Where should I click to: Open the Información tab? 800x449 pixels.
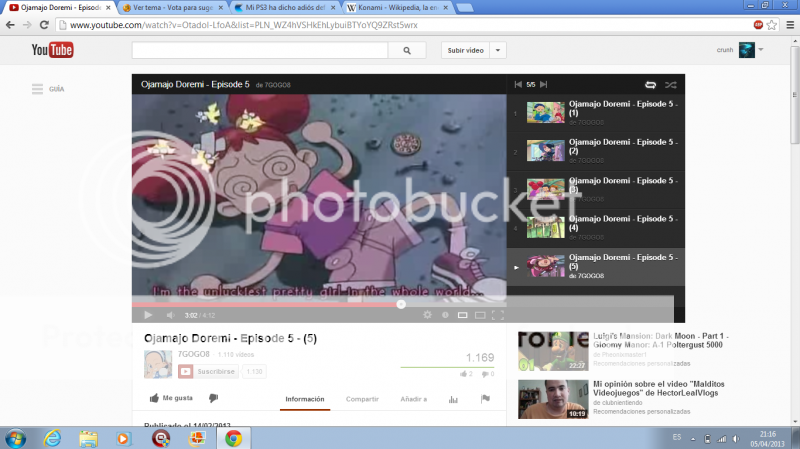click(x=305, y=399)
